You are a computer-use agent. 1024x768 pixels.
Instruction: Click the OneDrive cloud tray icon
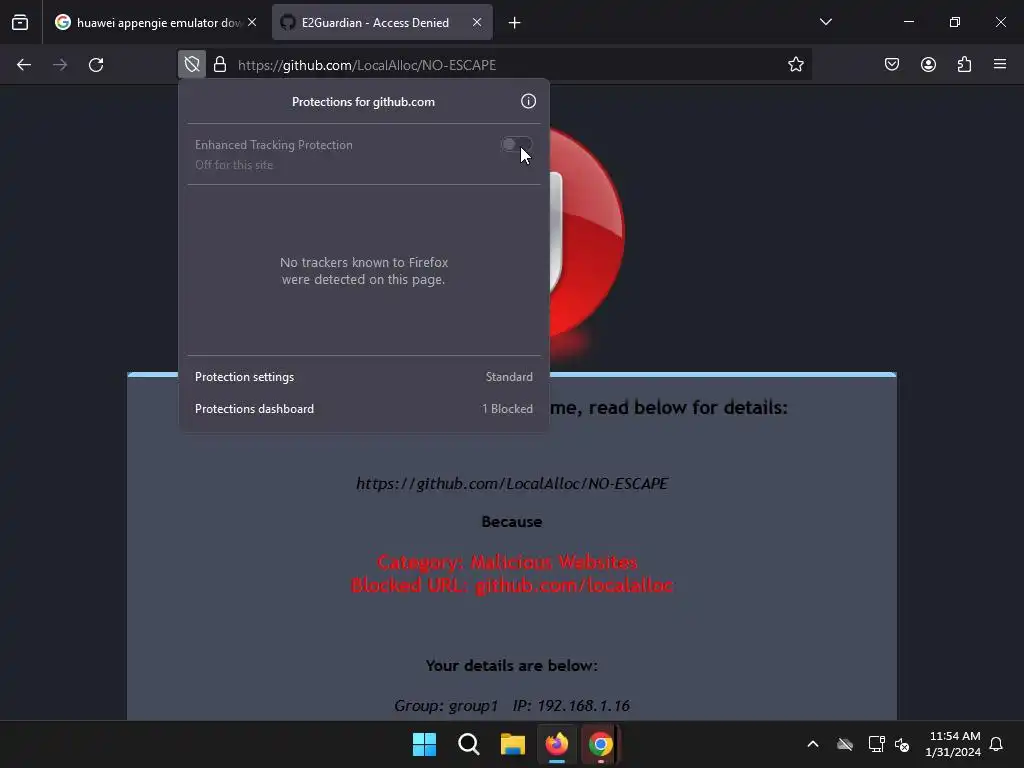coord(845,744)
